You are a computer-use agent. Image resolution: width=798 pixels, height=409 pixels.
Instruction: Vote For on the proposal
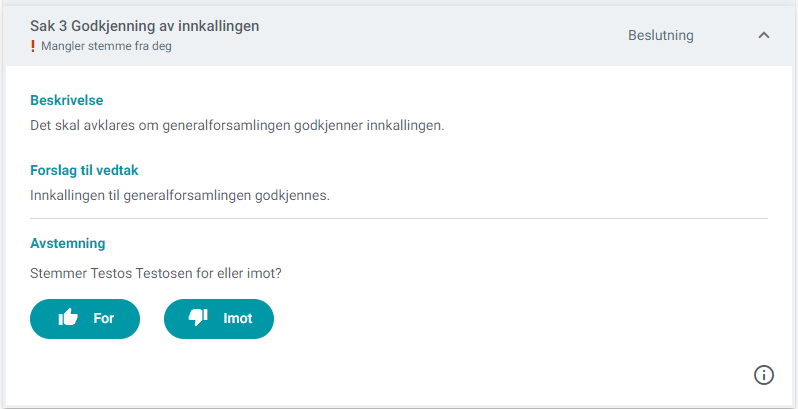85,318
